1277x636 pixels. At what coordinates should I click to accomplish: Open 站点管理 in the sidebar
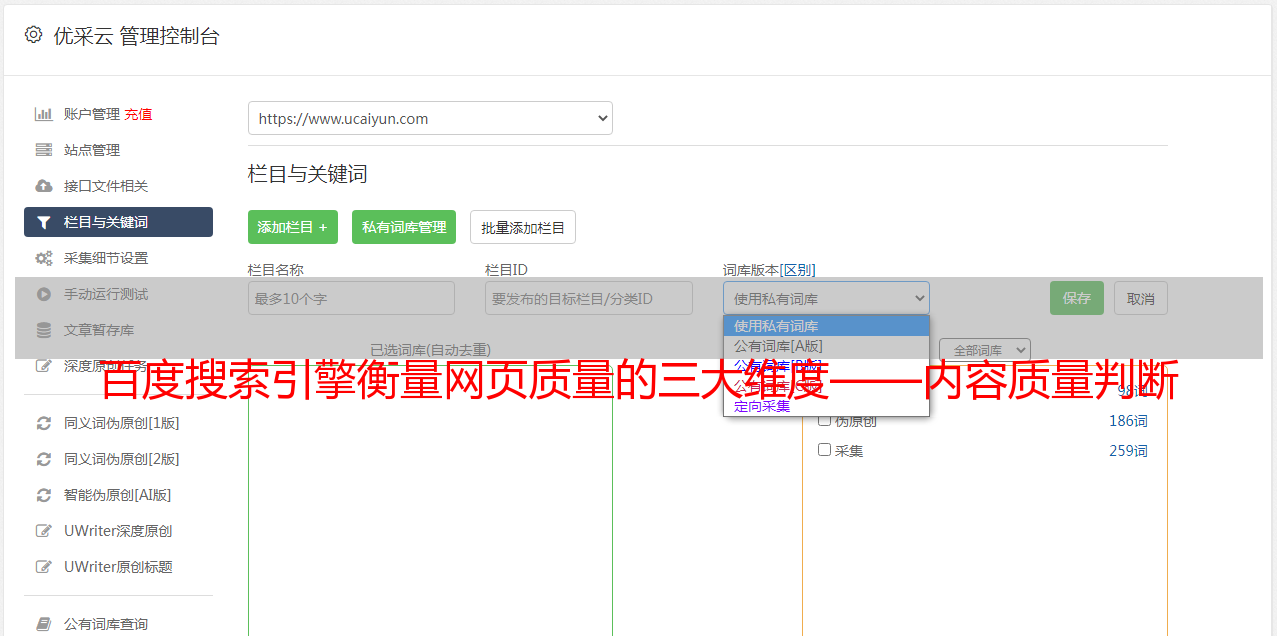click(92, 150)
